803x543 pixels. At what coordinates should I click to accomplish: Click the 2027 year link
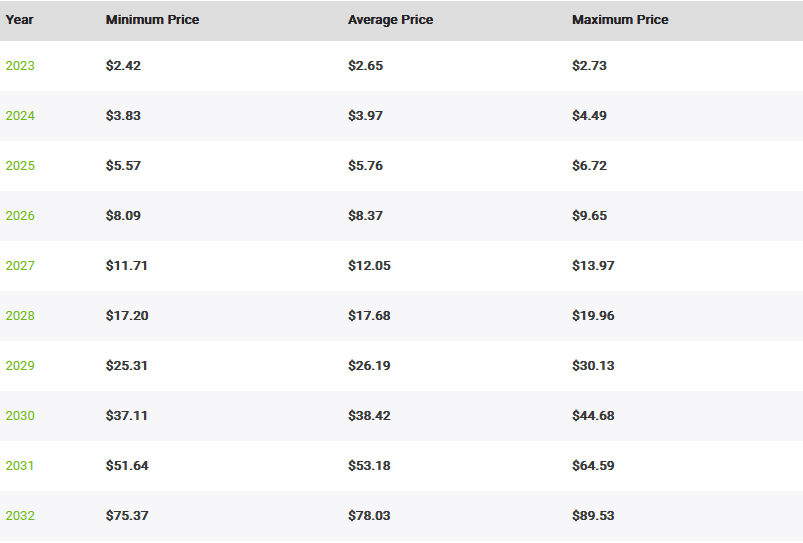click(20, 266)
